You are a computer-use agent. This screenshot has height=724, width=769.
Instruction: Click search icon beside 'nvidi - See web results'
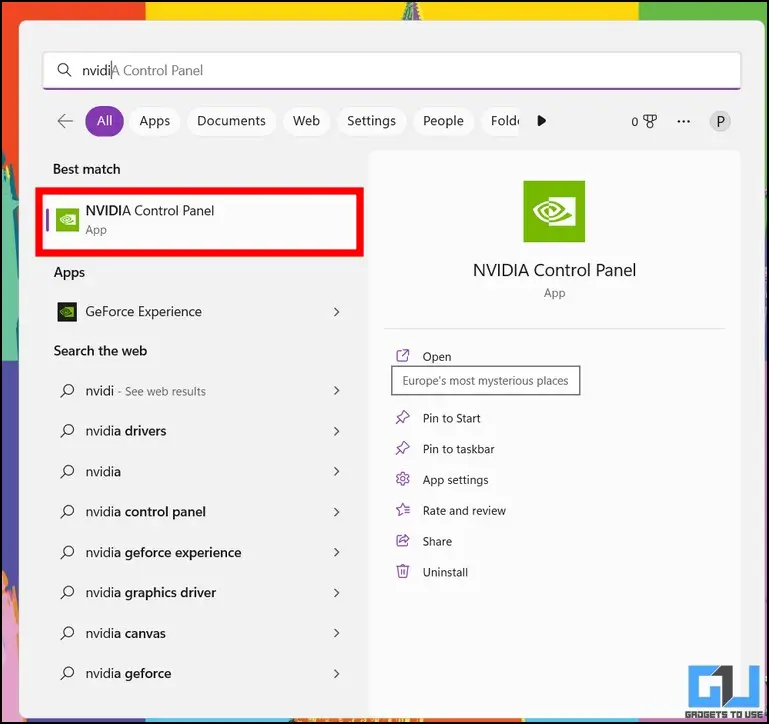coord(67,390)
